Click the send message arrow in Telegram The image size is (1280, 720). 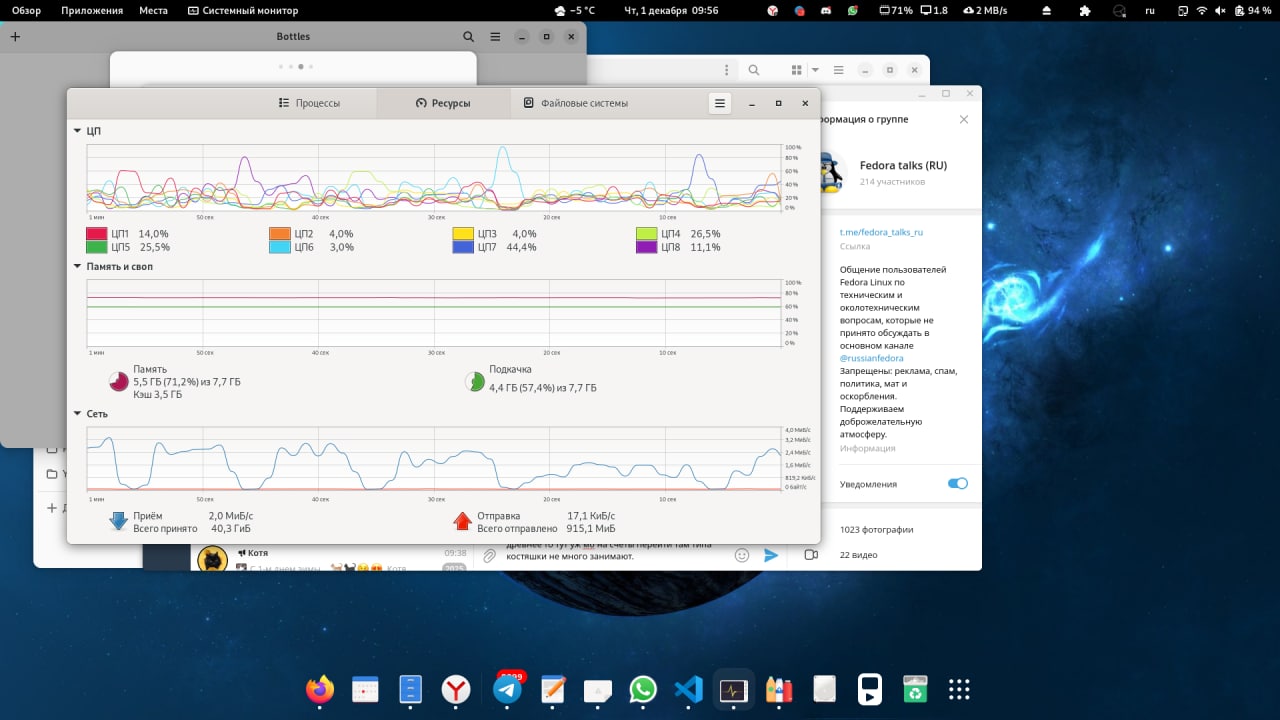(771, 555)
